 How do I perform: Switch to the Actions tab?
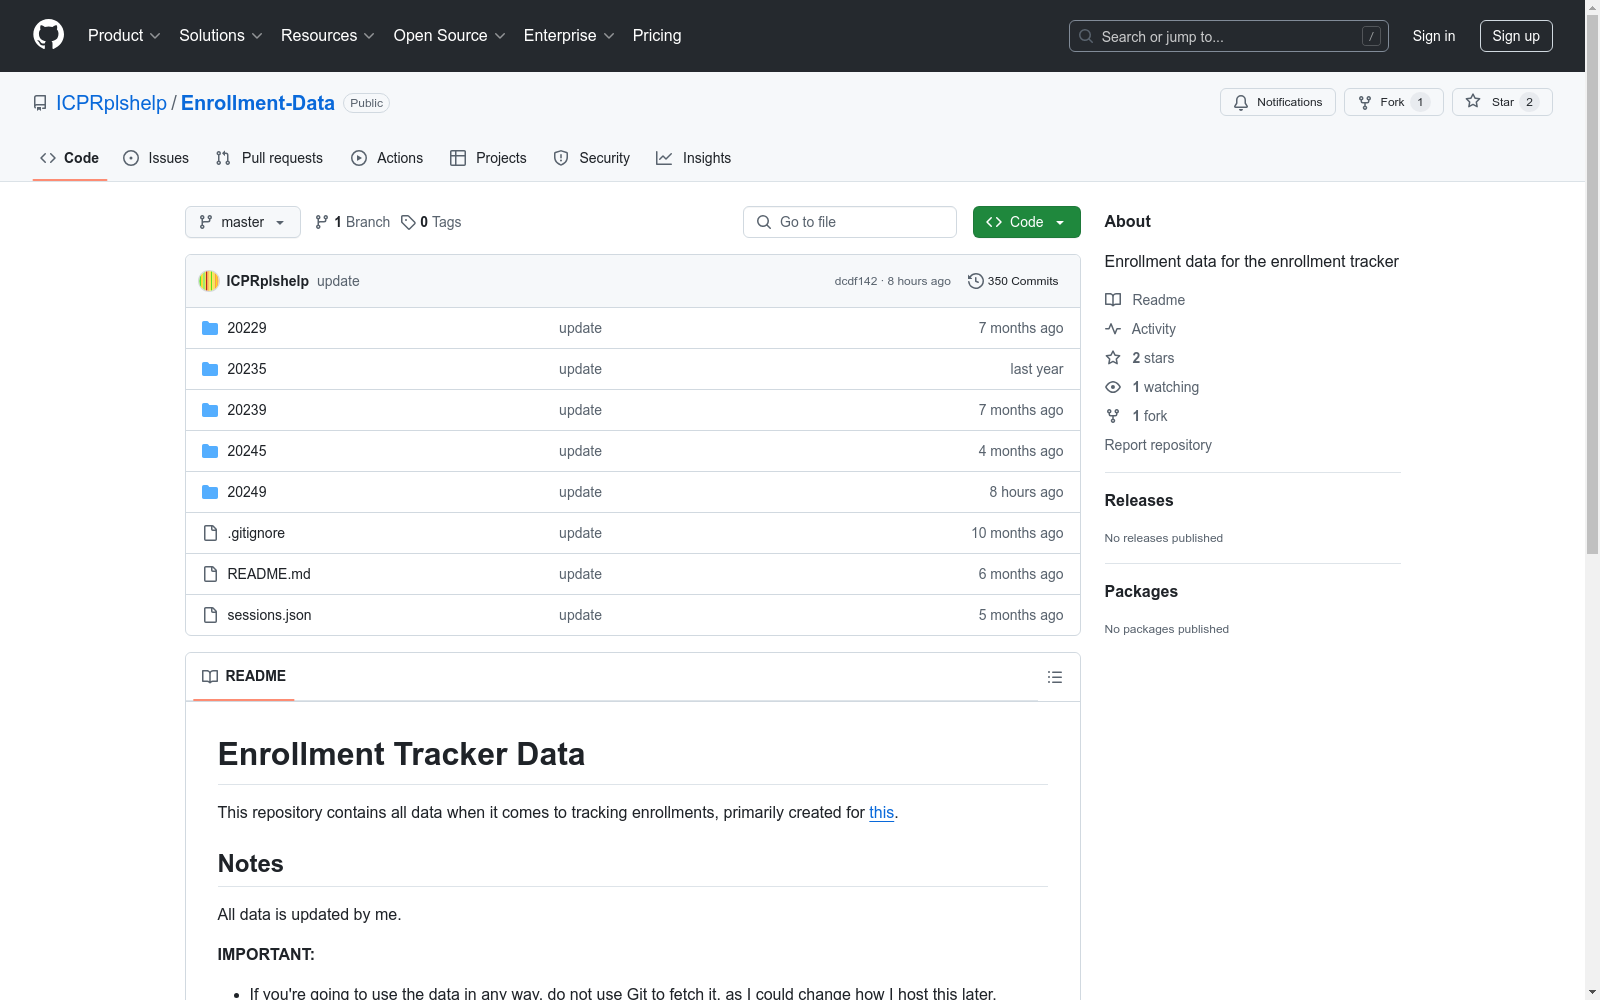click(387, 158)
